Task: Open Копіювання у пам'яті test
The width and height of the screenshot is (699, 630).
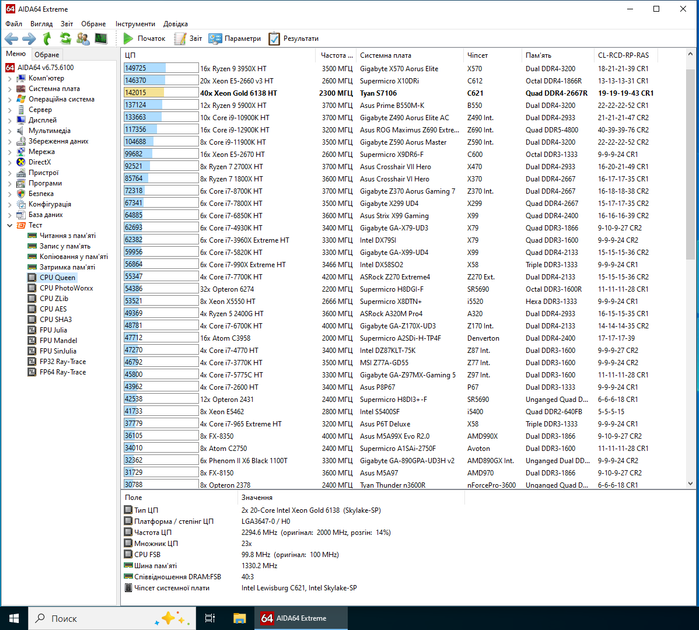Action: [74, 257]
